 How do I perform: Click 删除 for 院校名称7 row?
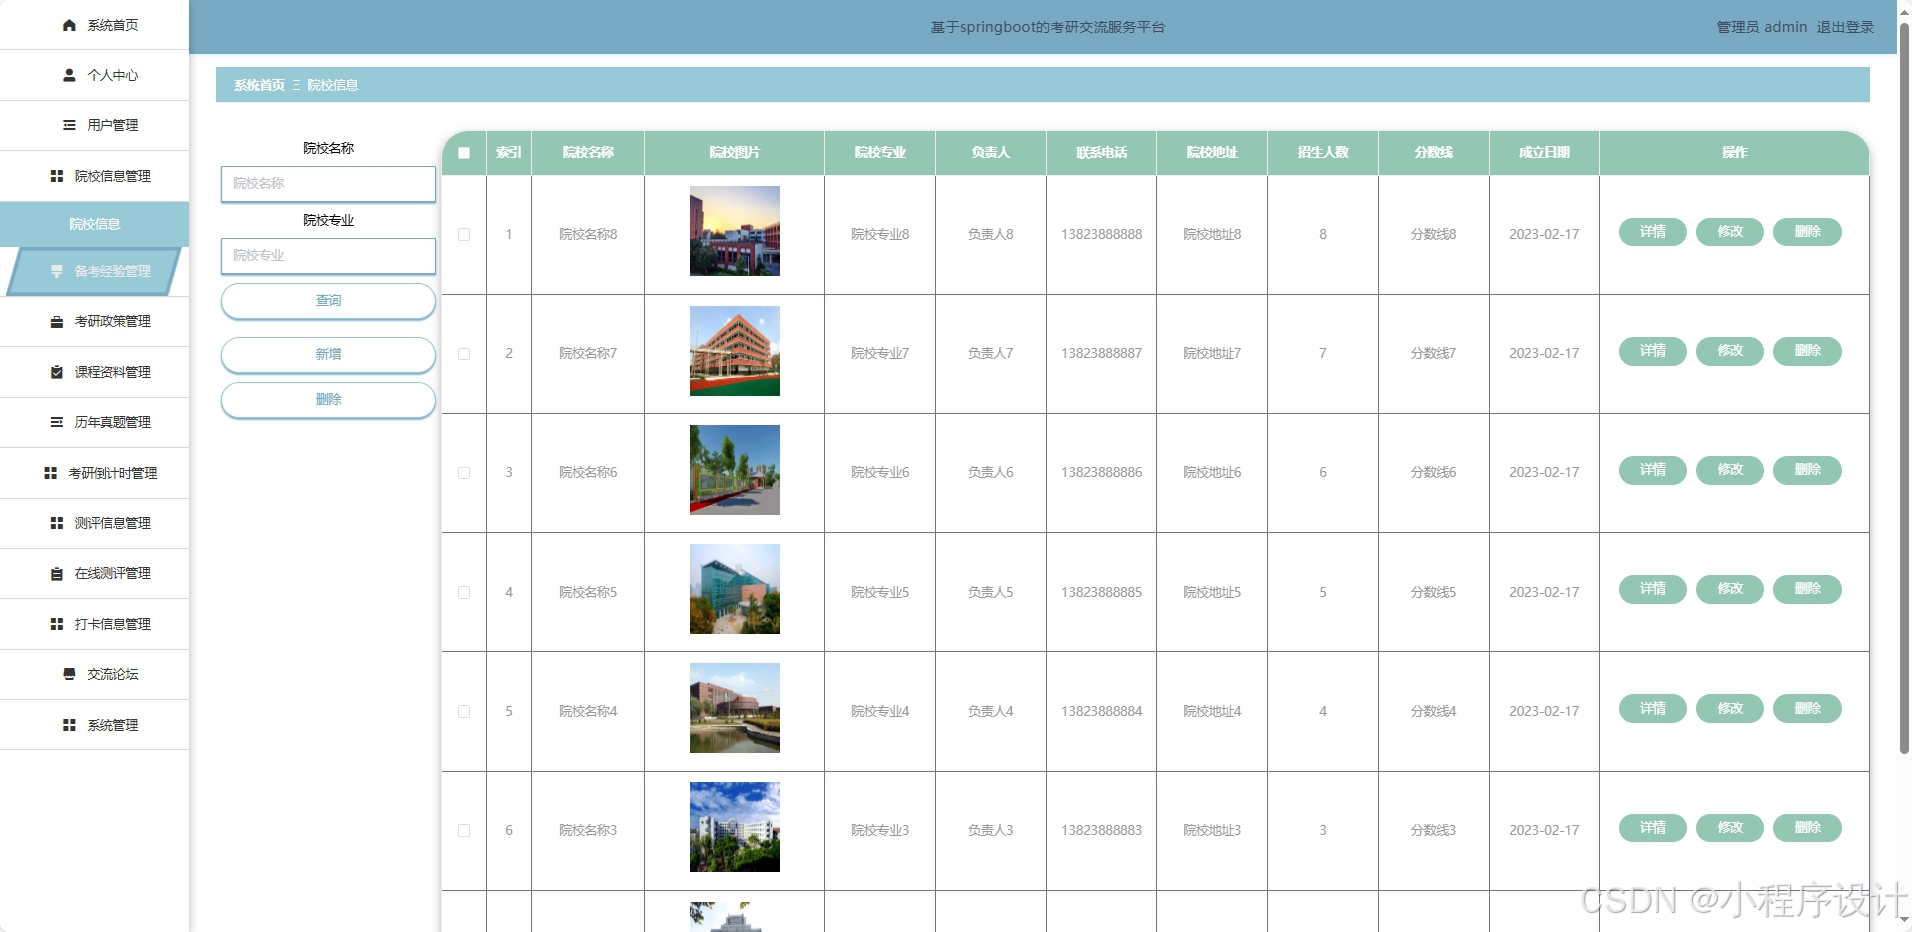(1807, 351)
